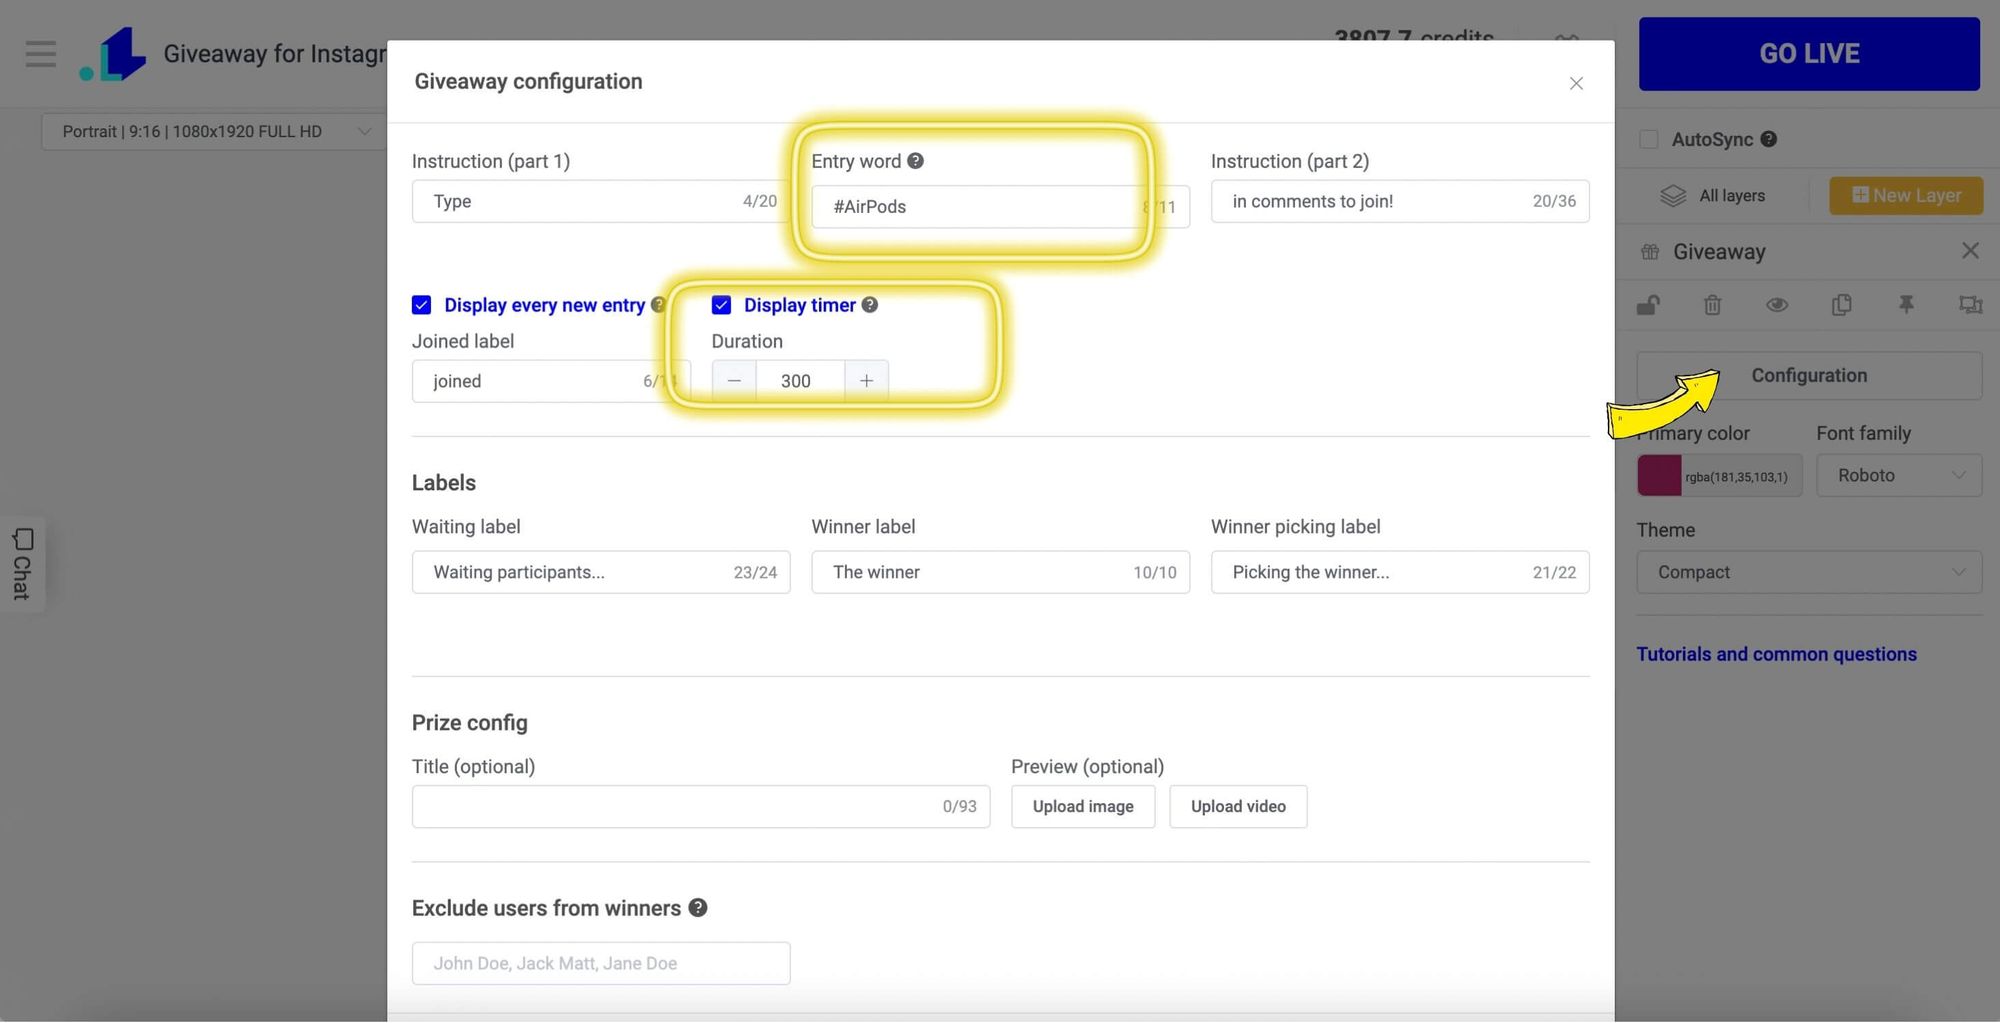The width and height of the screenshot is (2000, 1023).
Task: Click the resize layer icon
Action: click(1970, 305)
